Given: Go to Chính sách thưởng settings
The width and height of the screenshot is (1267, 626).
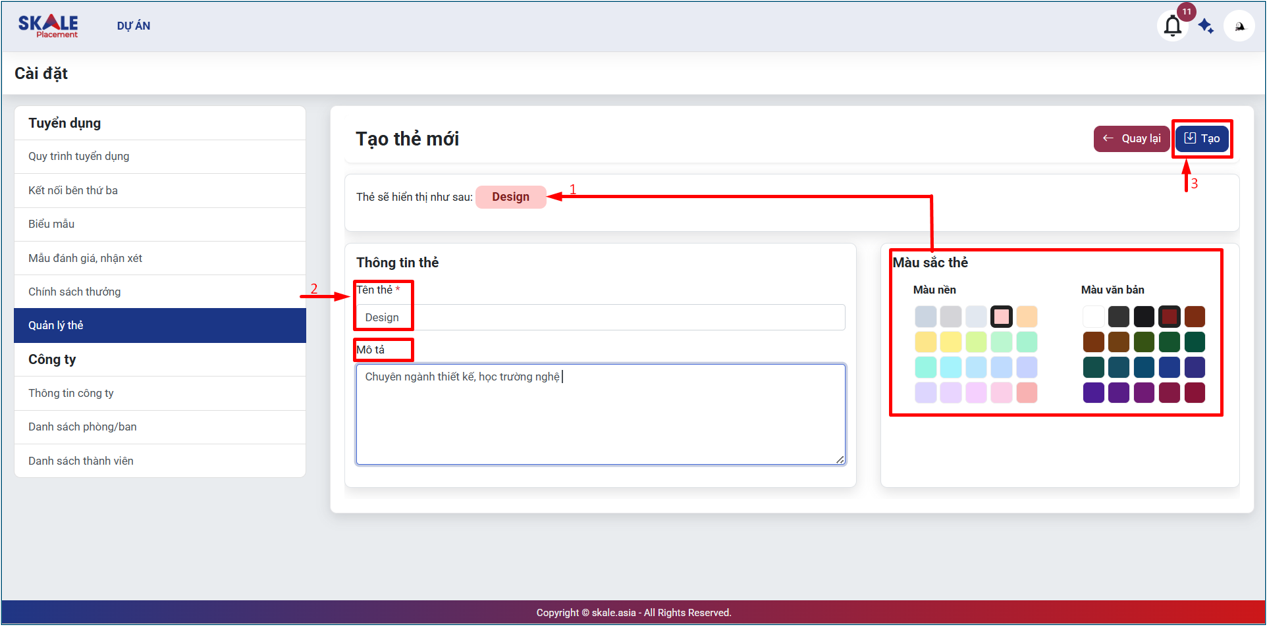Looking at the screenshot, I should (x=75, y=292).
